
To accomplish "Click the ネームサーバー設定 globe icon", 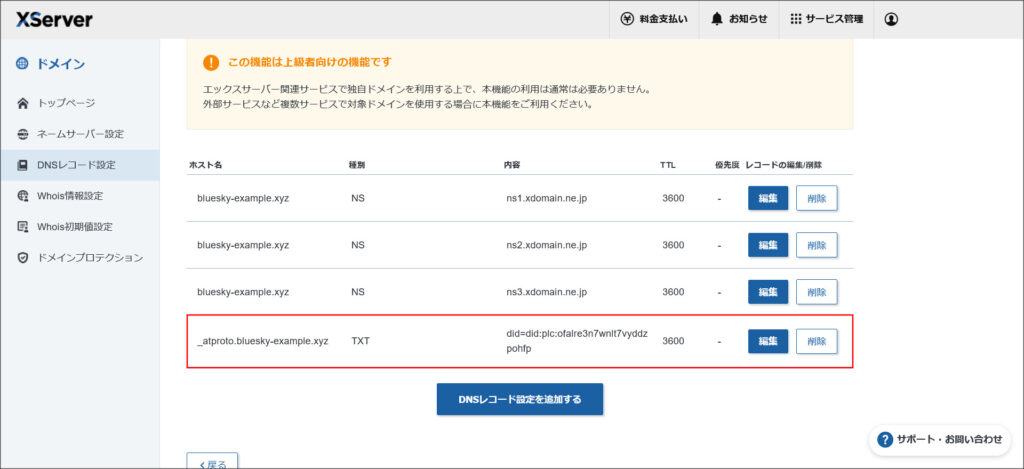I will [x=23, y=134].
